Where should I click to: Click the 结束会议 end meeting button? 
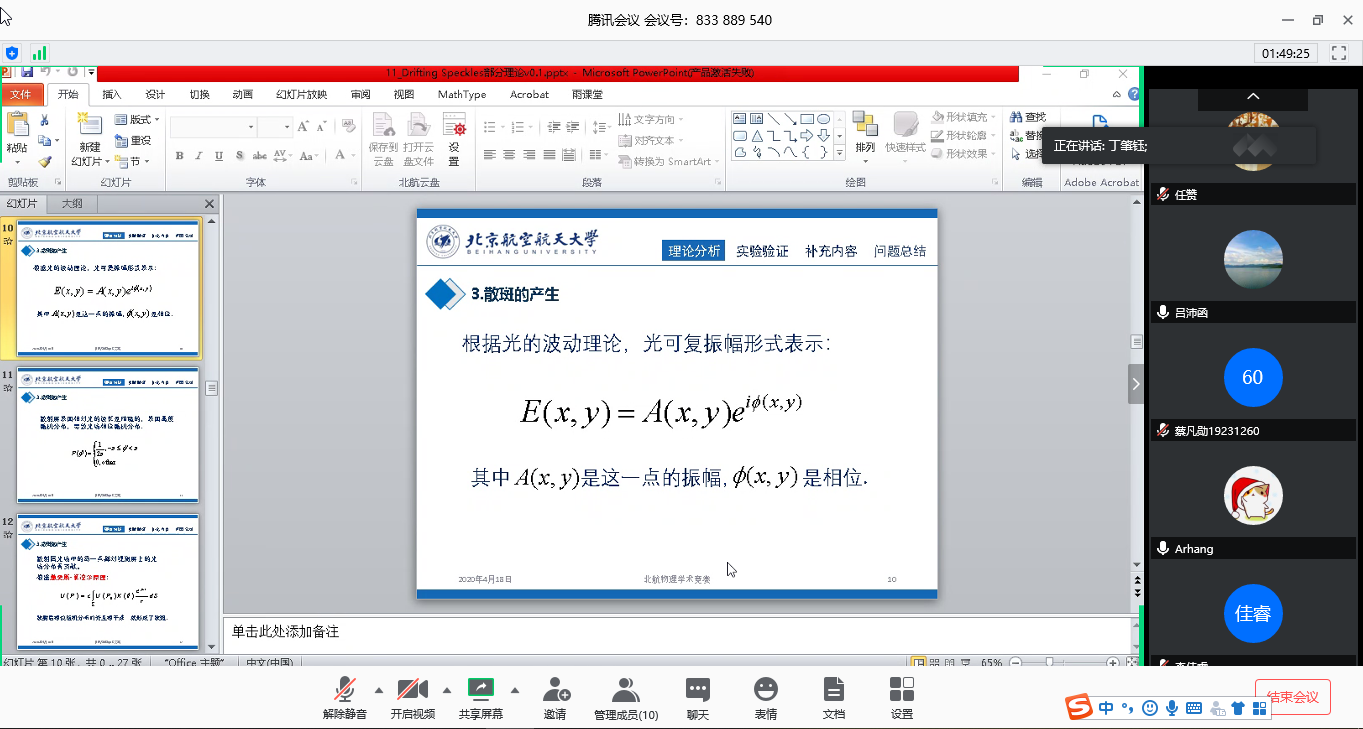pyautogui.click(x=1292, y=697)
